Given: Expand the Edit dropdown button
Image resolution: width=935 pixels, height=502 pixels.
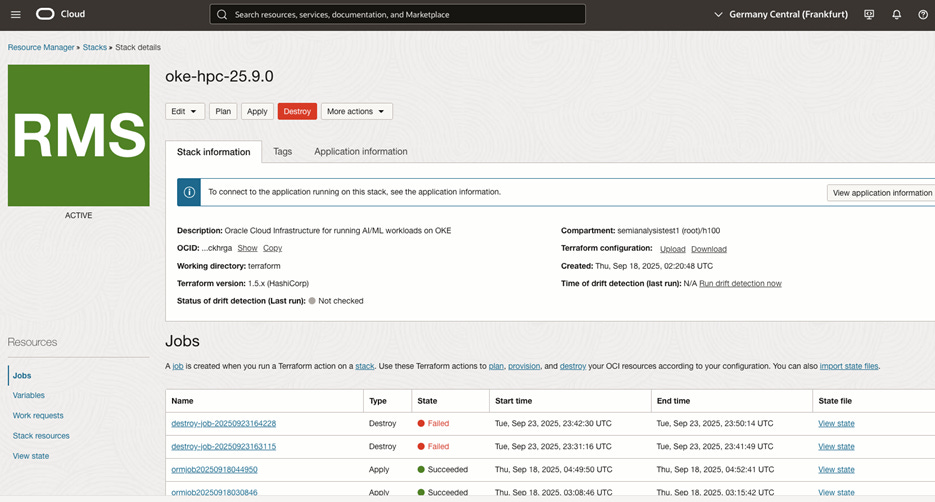Looking at the screenshot, I should point(185,111).
